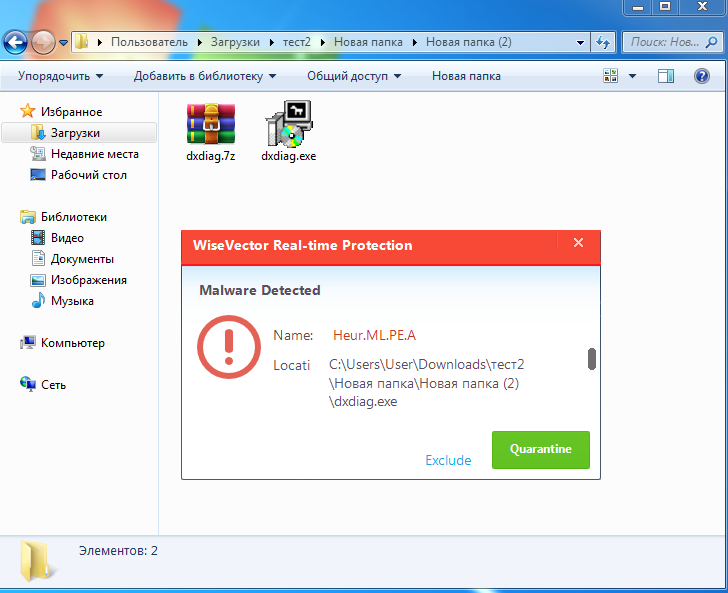Expand chevron after "Загрузки" breadcrumb
Screen dimensions: 728x593
(x=272, y=43)
